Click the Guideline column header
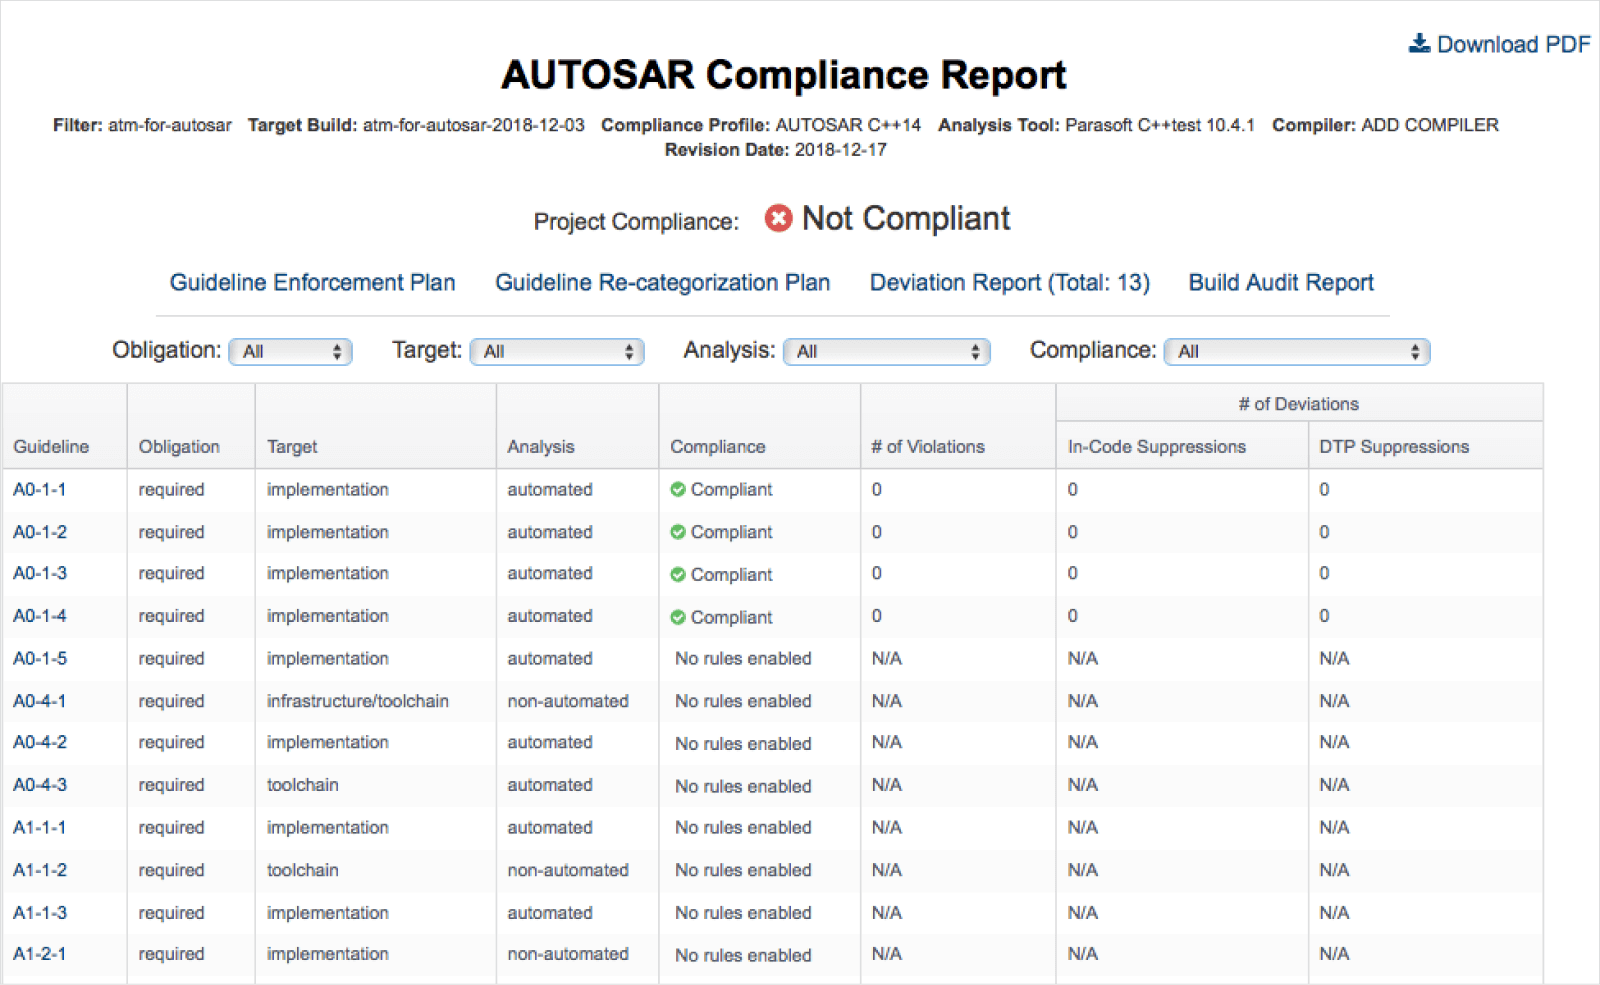The width and height of the screenshot is (1600, 985). pyautogui.click(x=50, y=446)
